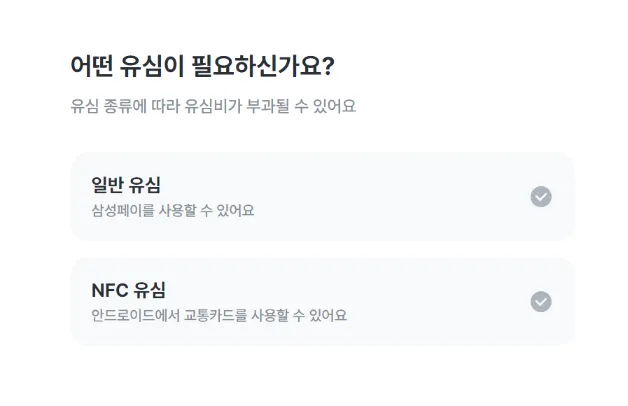The image size is (628, 406).
Task: Toggle the gray checkmark beside 삼성페이 description
Action: (x=541, y=196)
